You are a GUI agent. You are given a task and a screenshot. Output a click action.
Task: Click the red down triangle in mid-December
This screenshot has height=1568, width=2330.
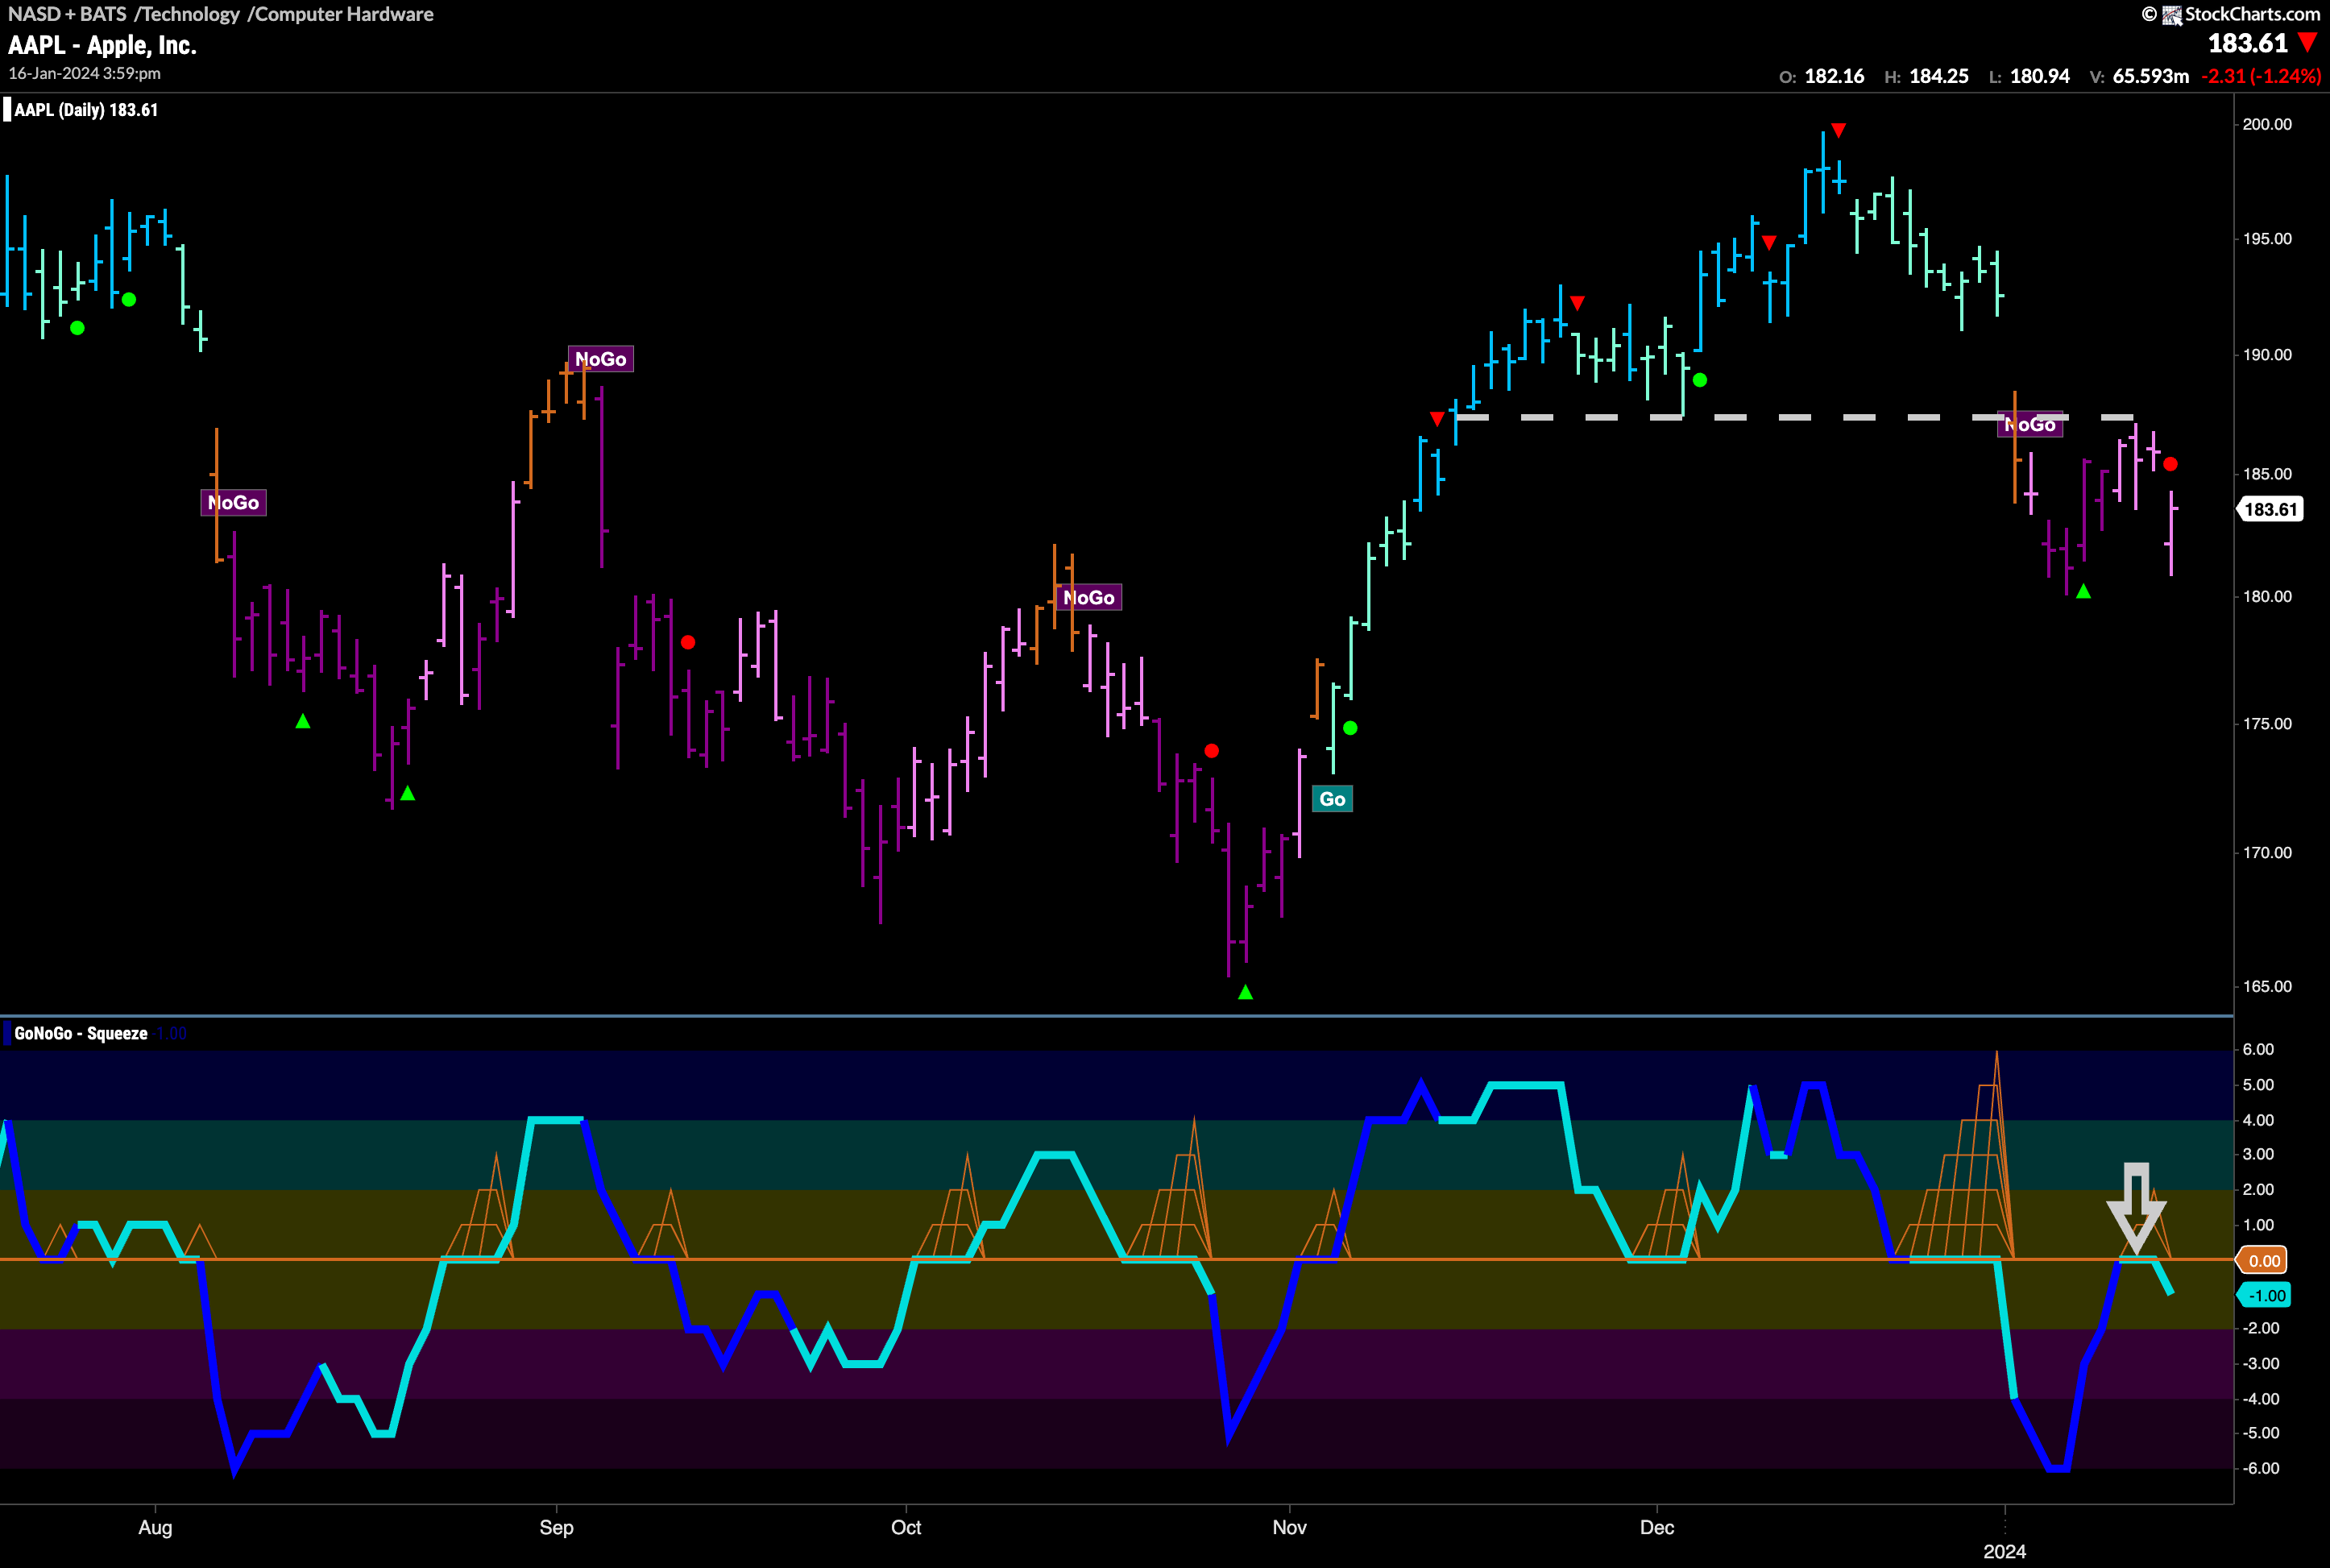1769,243
